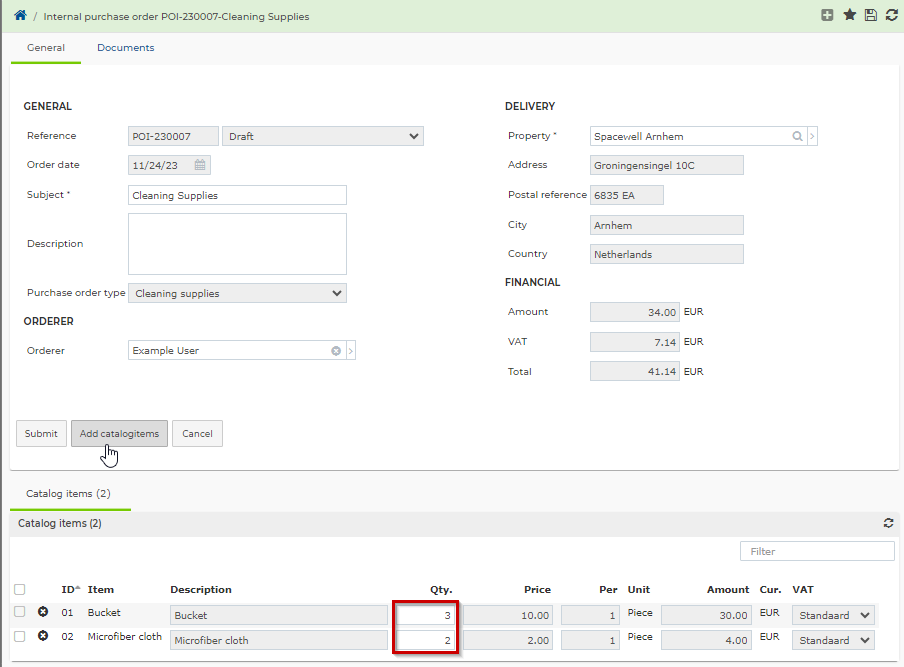Click the Description column header
This screenshot has width=904, height=667.
point(201,589)
